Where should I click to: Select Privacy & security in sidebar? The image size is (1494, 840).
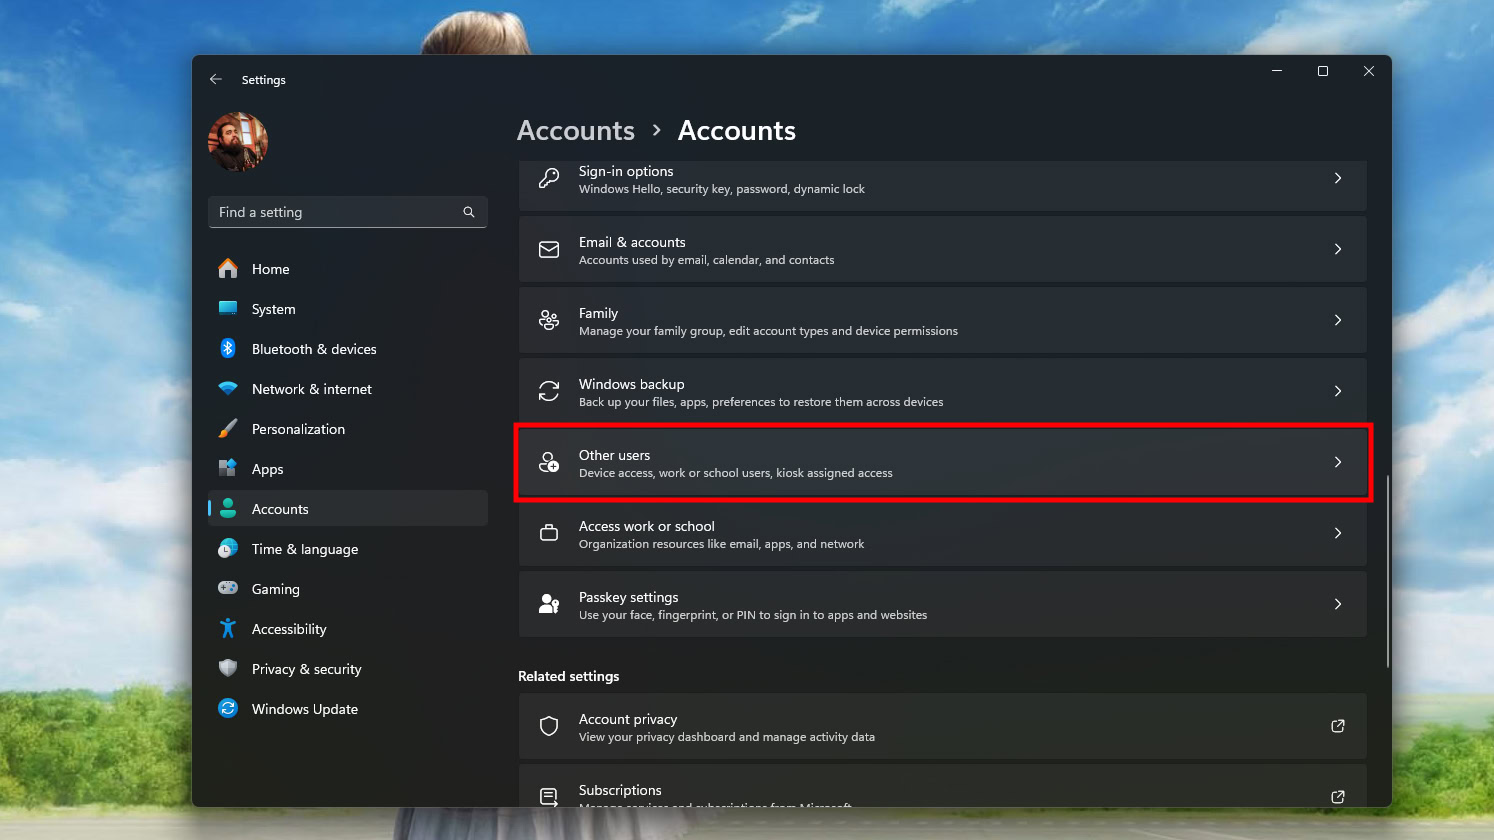coord(306,669)
